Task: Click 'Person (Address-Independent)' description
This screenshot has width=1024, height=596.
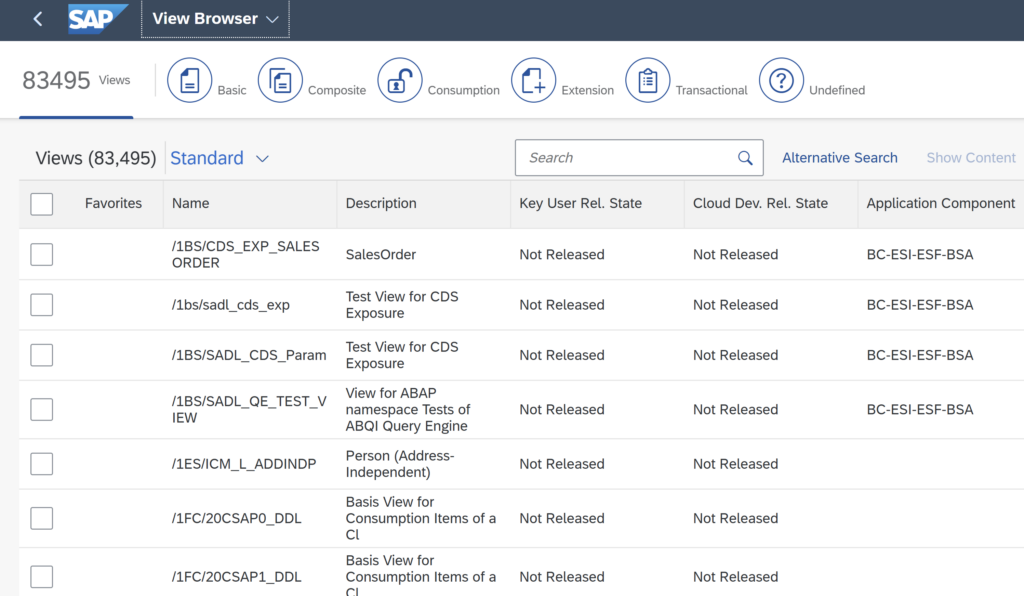Action: click(400, 464)
